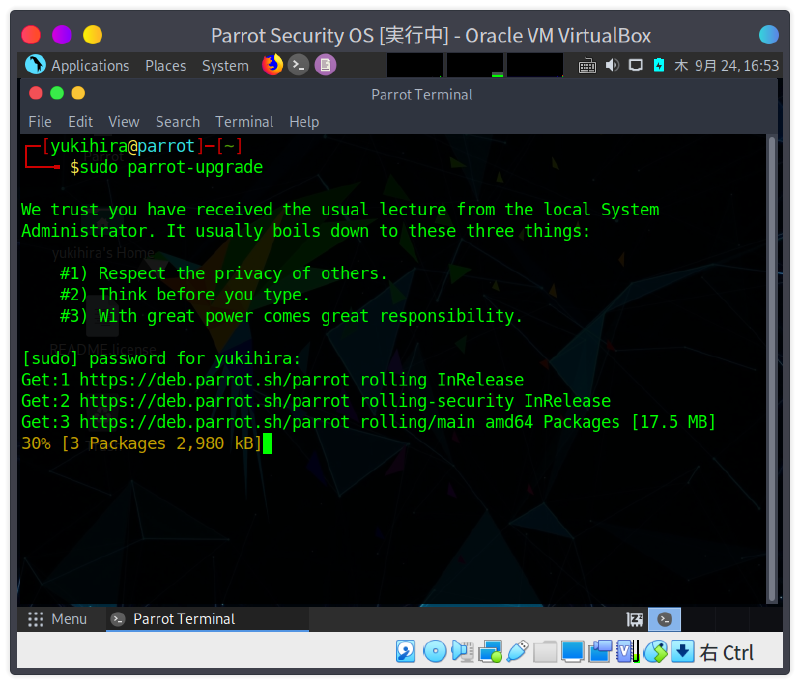Click VirtualBox optical disc icon

[434, 652]
